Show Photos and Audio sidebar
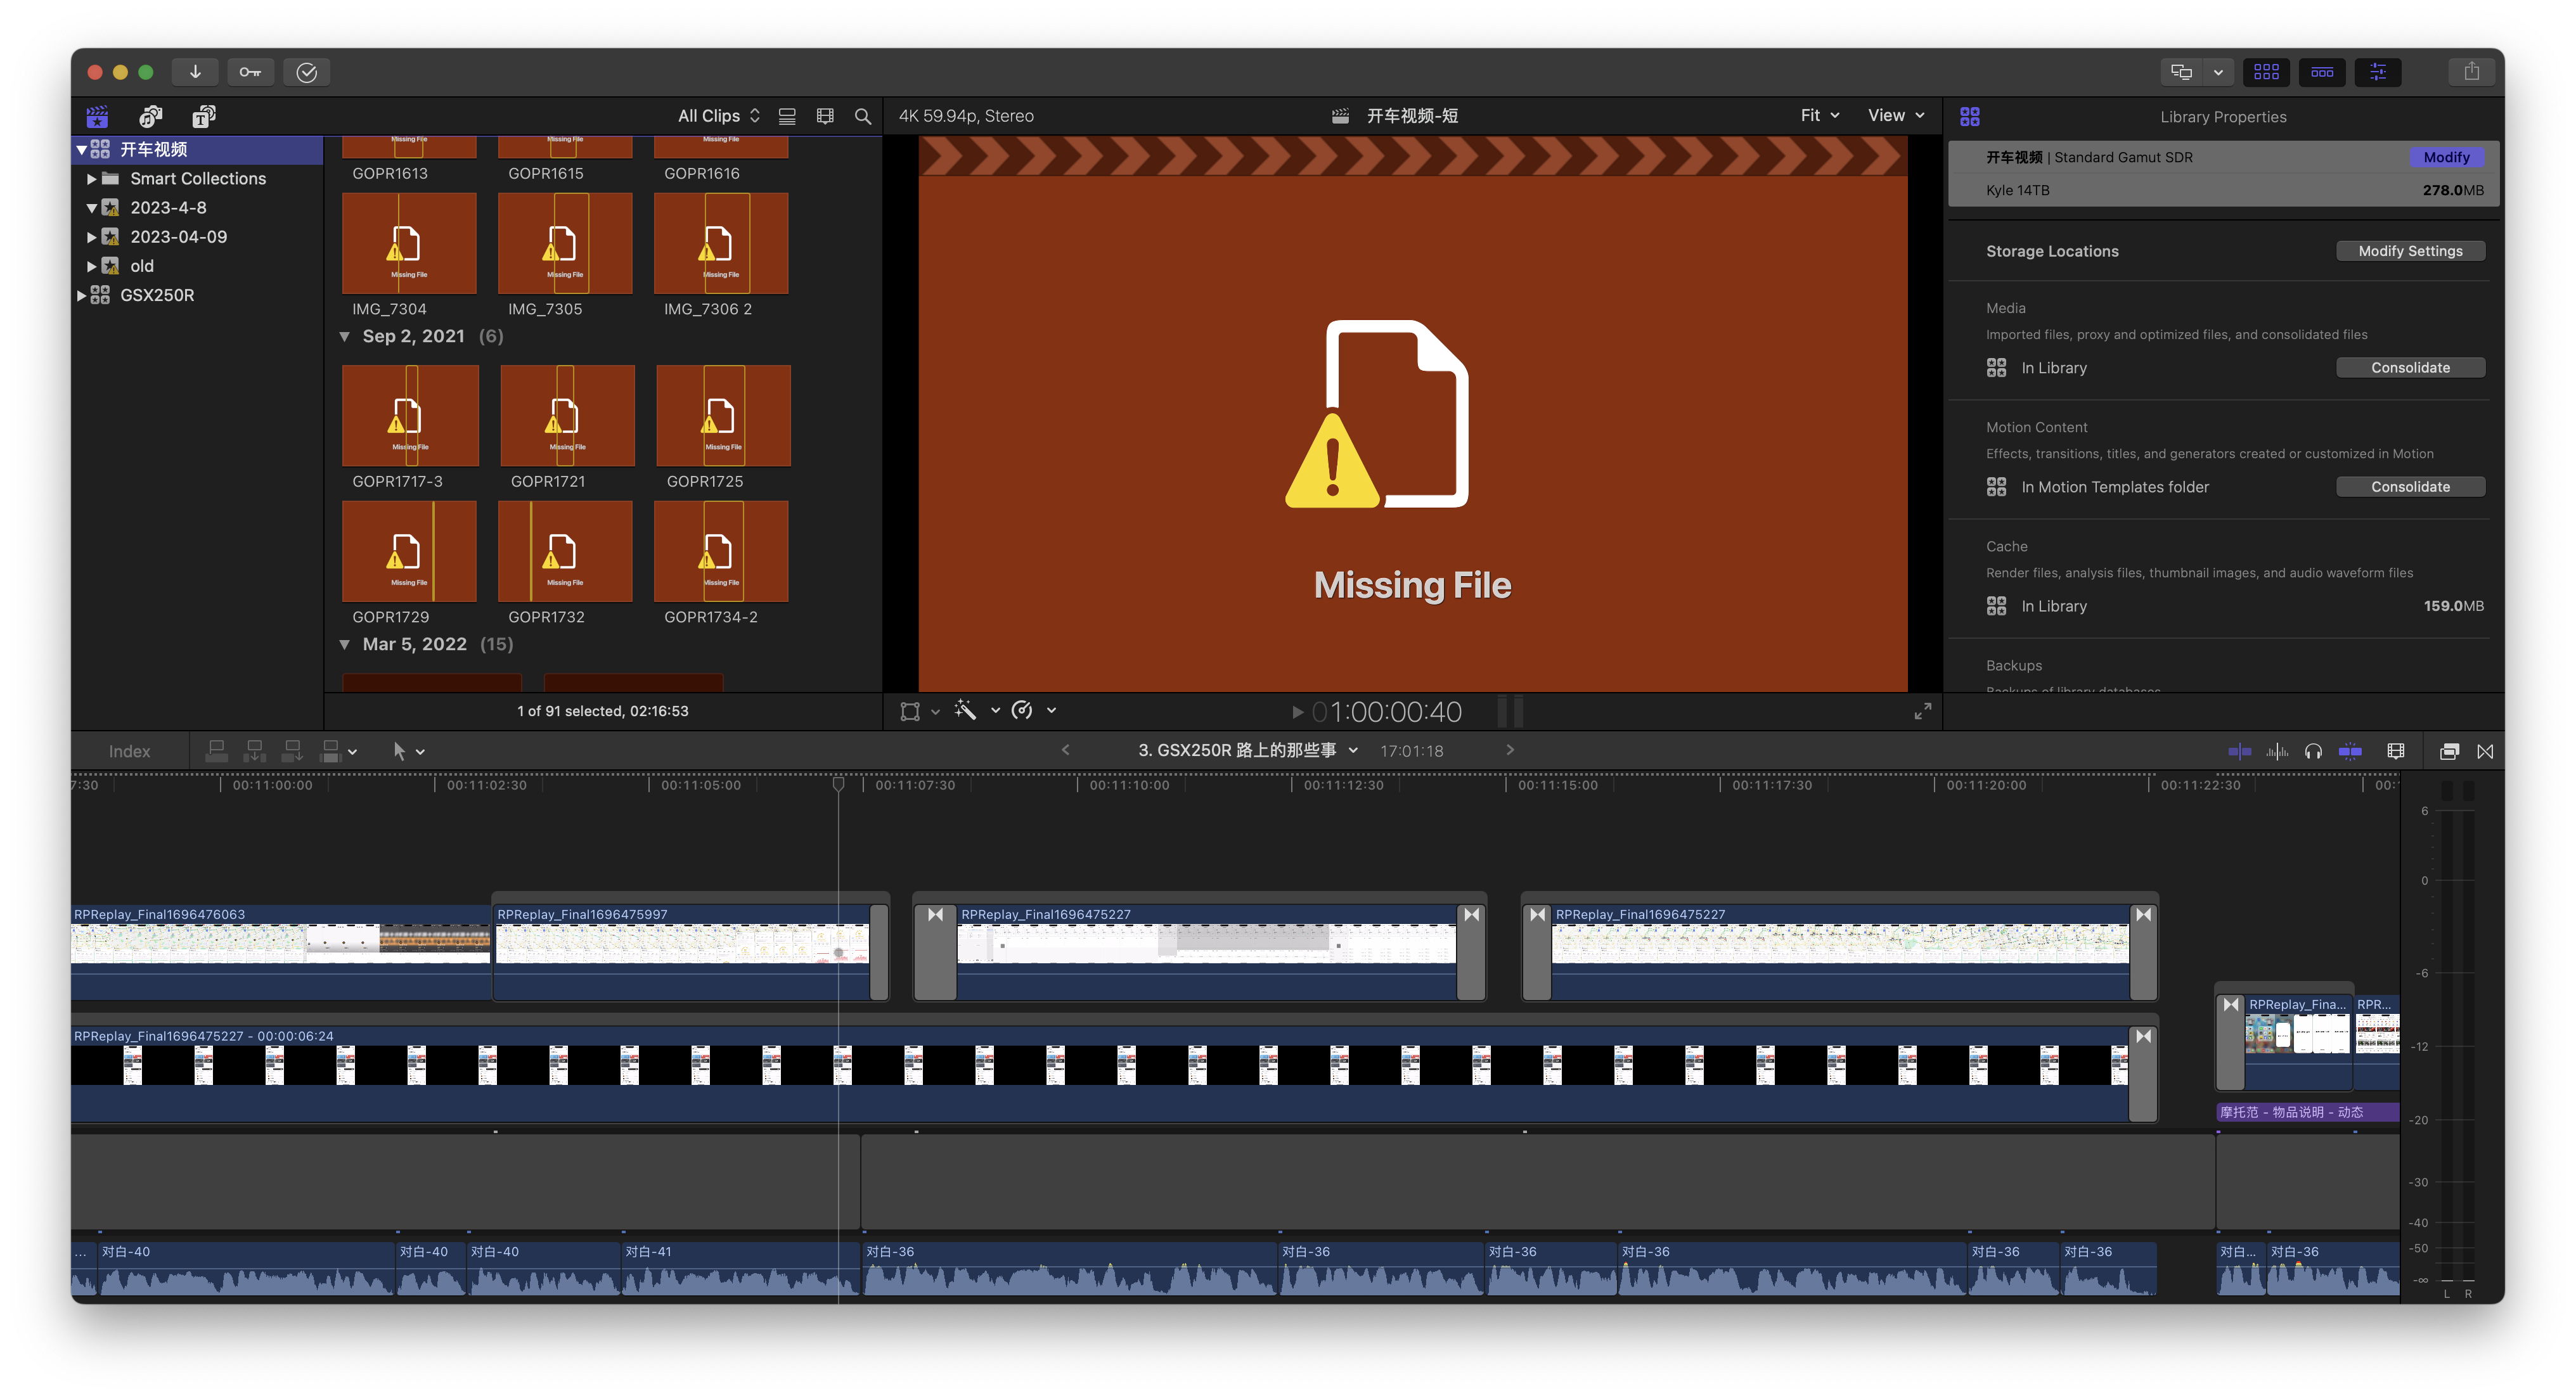This screenshot has height=1398, width=2576. (x=150, y=117)
